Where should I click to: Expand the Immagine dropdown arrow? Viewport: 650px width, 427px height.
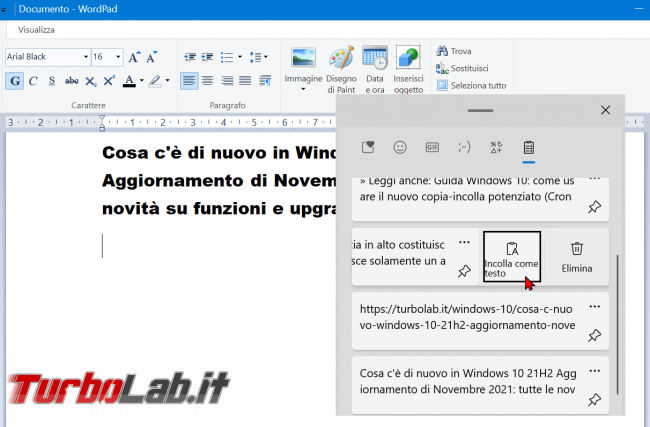point(303,89)
